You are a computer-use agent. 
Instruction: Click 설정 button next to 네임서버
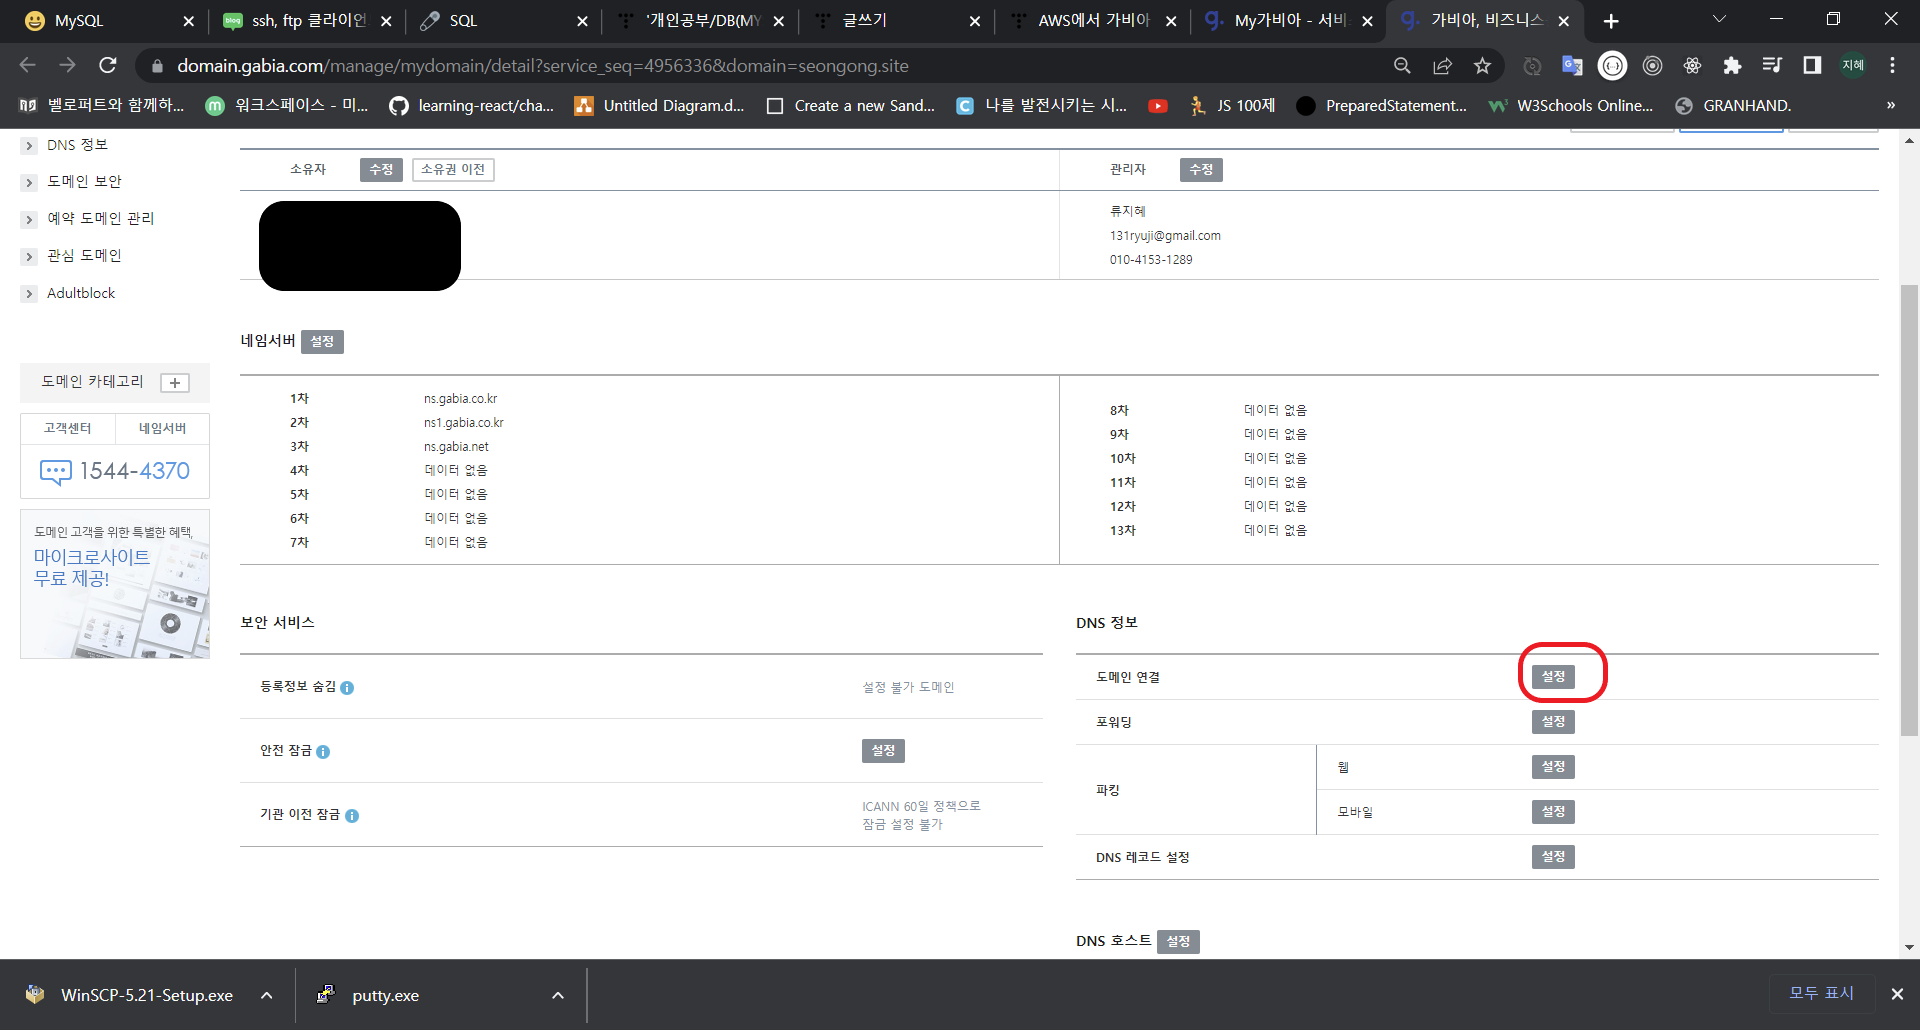[x=322, y=342]
